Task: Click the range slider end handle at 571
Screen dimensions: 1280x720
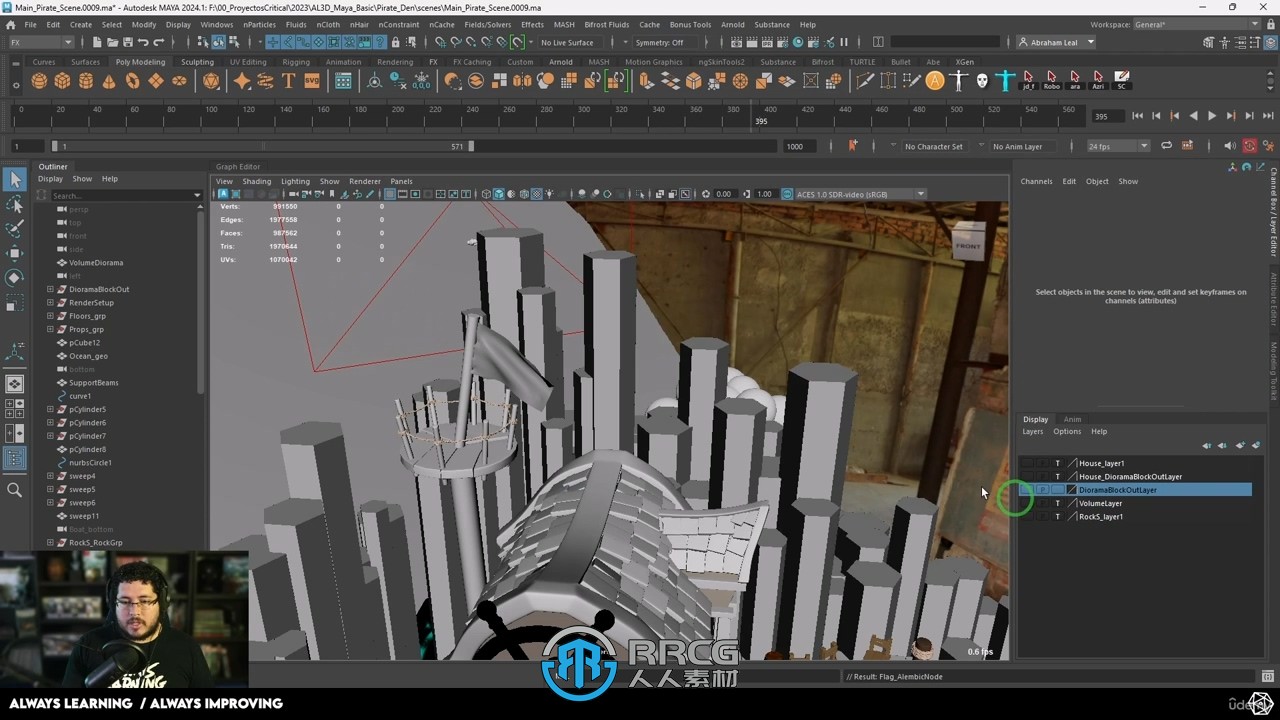Action: tap(471, 146)
